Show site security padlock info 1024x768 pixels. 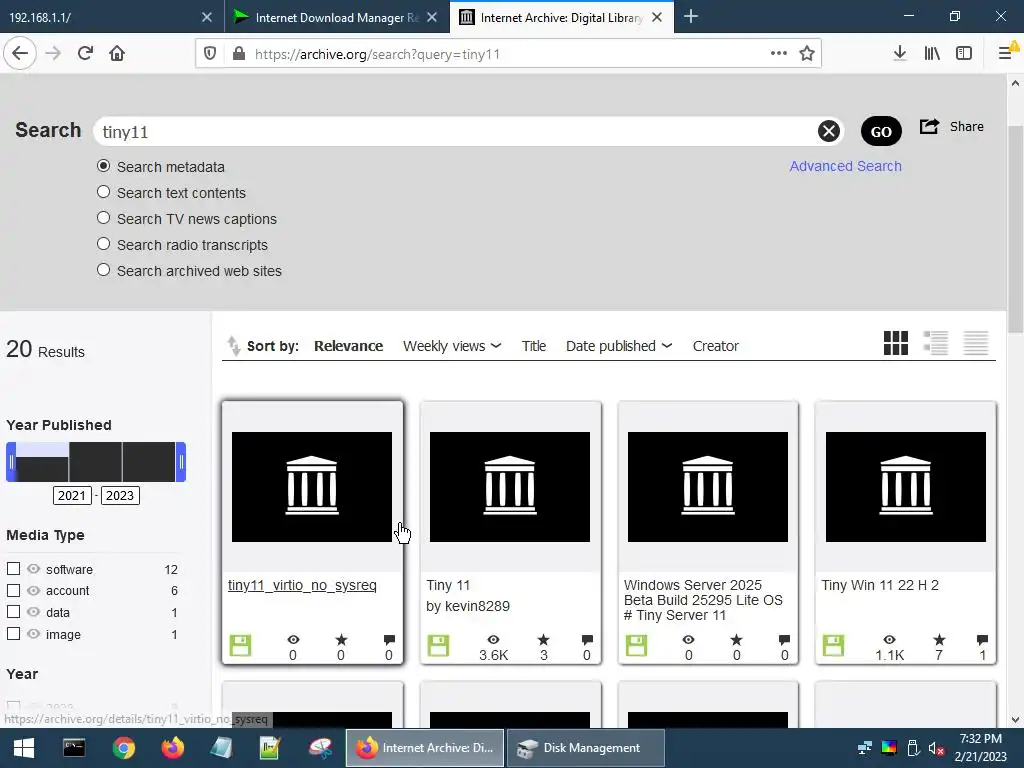(x=239, y=54)
